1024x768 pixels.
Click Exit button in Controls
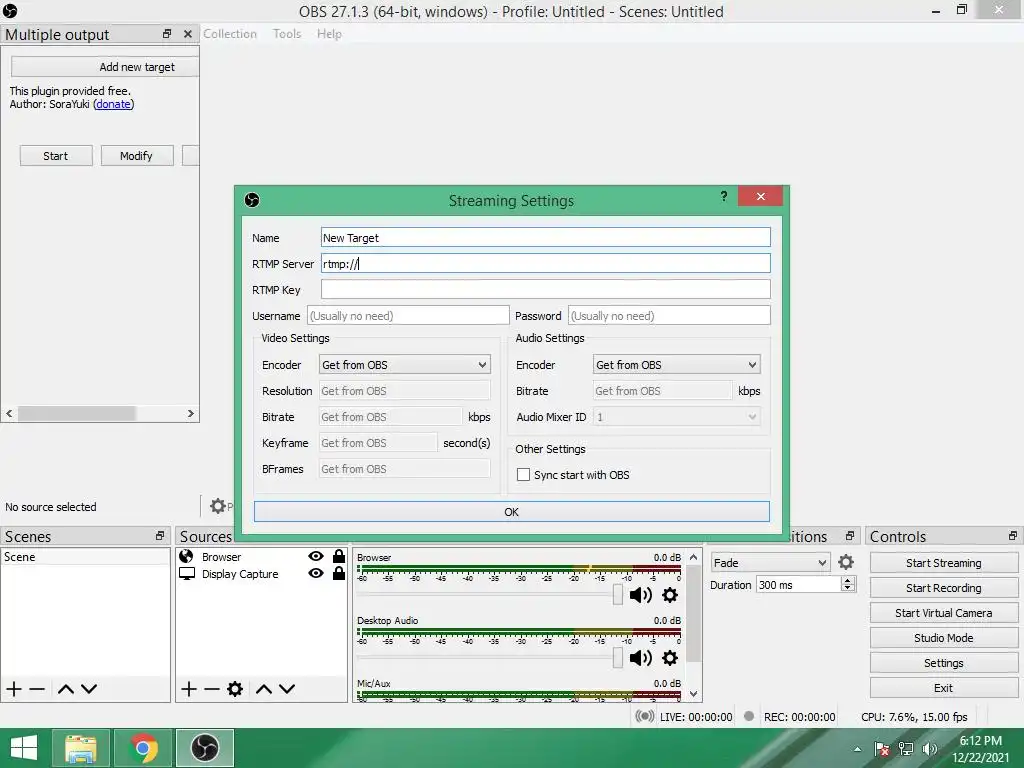[944, 688]
